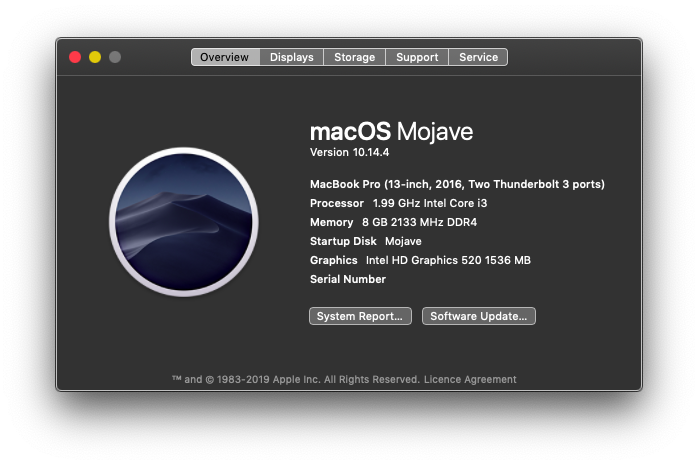Click the '8 GB 2133 MHz DDR4' value
This screenshot has height=465, width=698.
point(419,222)
